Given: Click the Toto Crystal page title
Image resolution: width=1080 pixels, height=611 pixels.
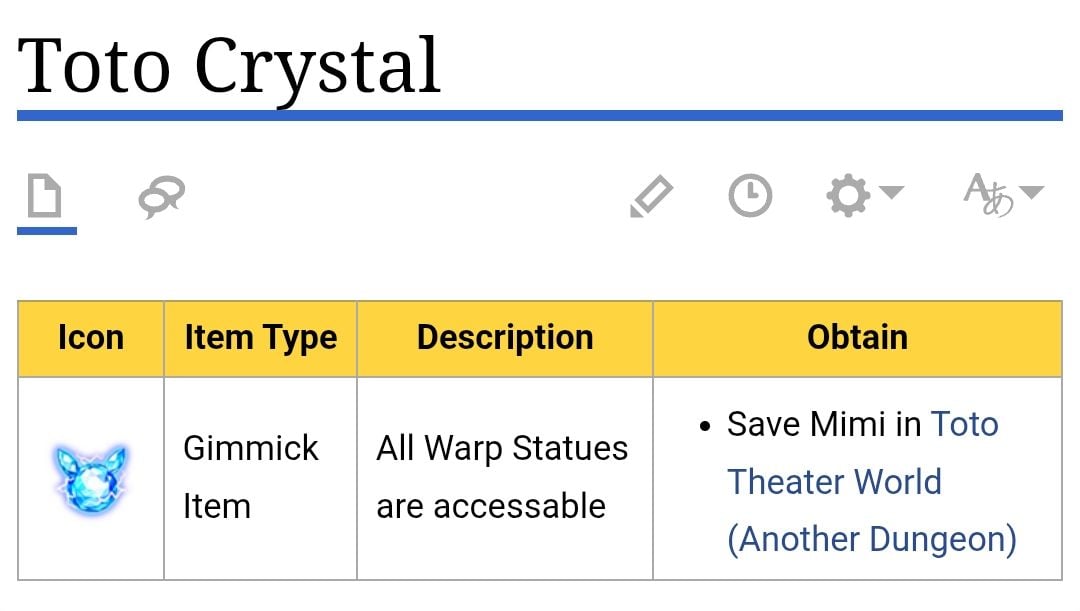Looking at the screenshot, I should (229, 68).
